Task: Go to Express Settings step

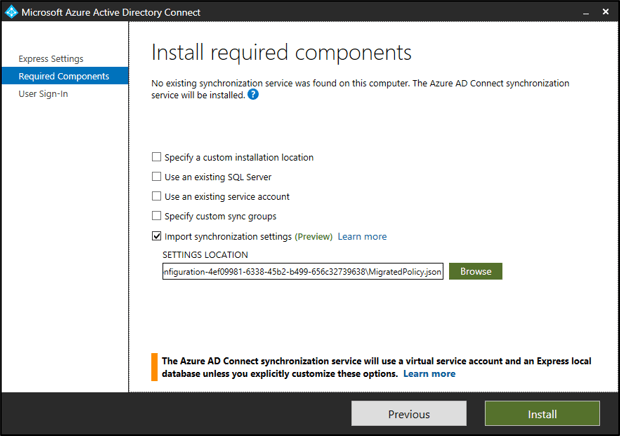Action: pos(51,59)
